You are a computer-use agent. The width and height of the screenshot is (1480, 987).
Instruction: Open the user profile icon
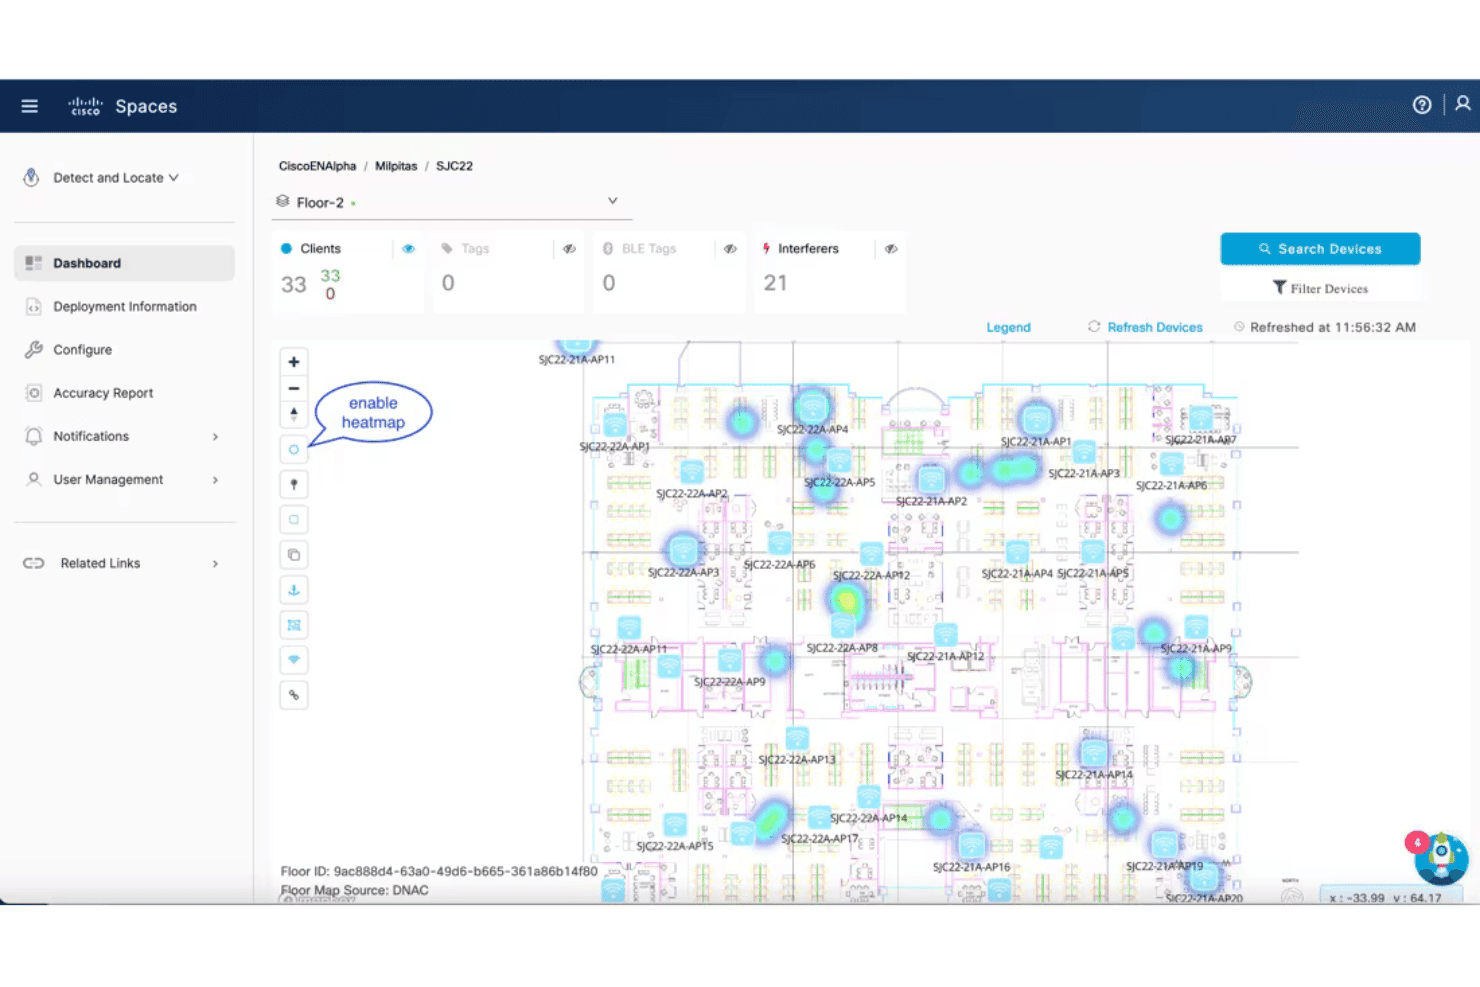pyautogui.click(x=1463, y=104)
